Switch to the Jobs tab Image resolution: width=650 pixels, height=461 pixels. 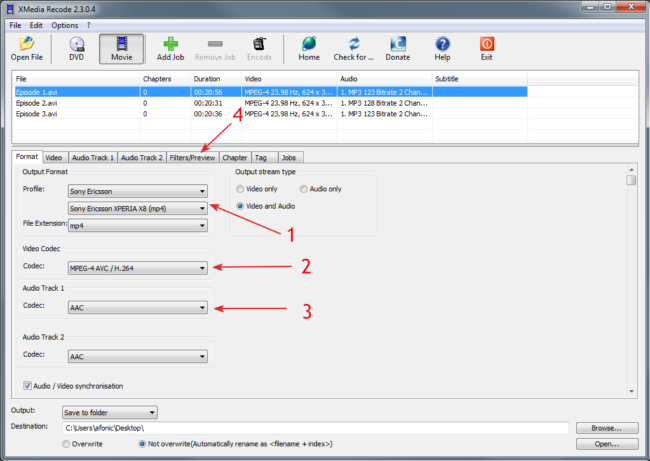pyautogui.click(x=289, y=158)
